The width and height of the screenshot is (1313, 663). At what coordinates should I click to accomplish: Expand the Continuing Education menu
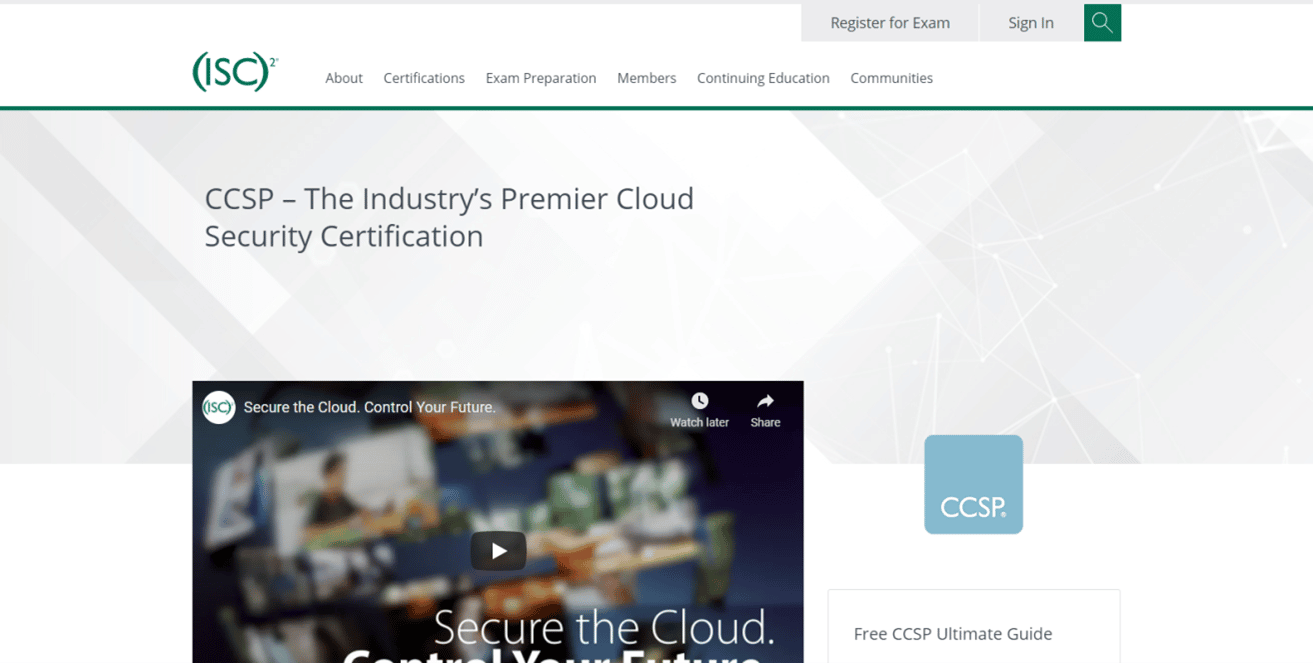[763, 78]
